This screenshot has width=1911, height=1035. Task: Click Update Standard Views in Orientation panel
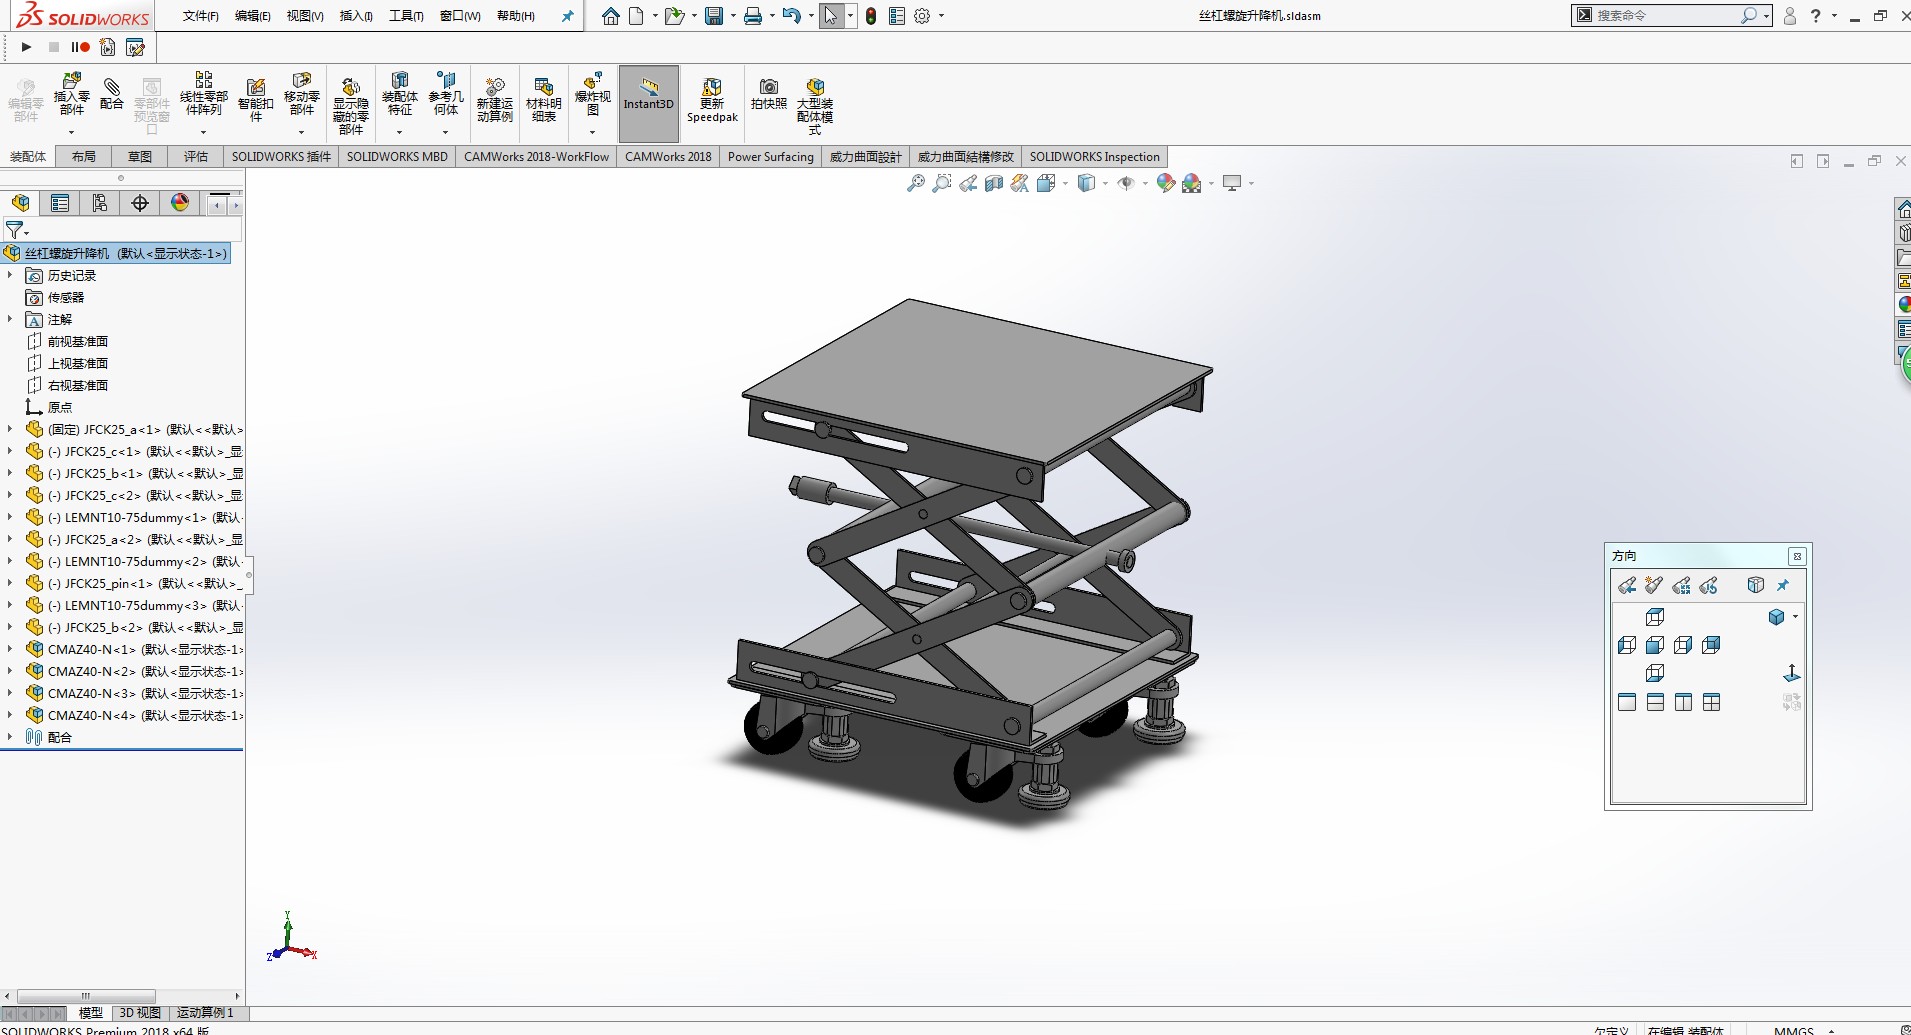tap(1681, 585)
